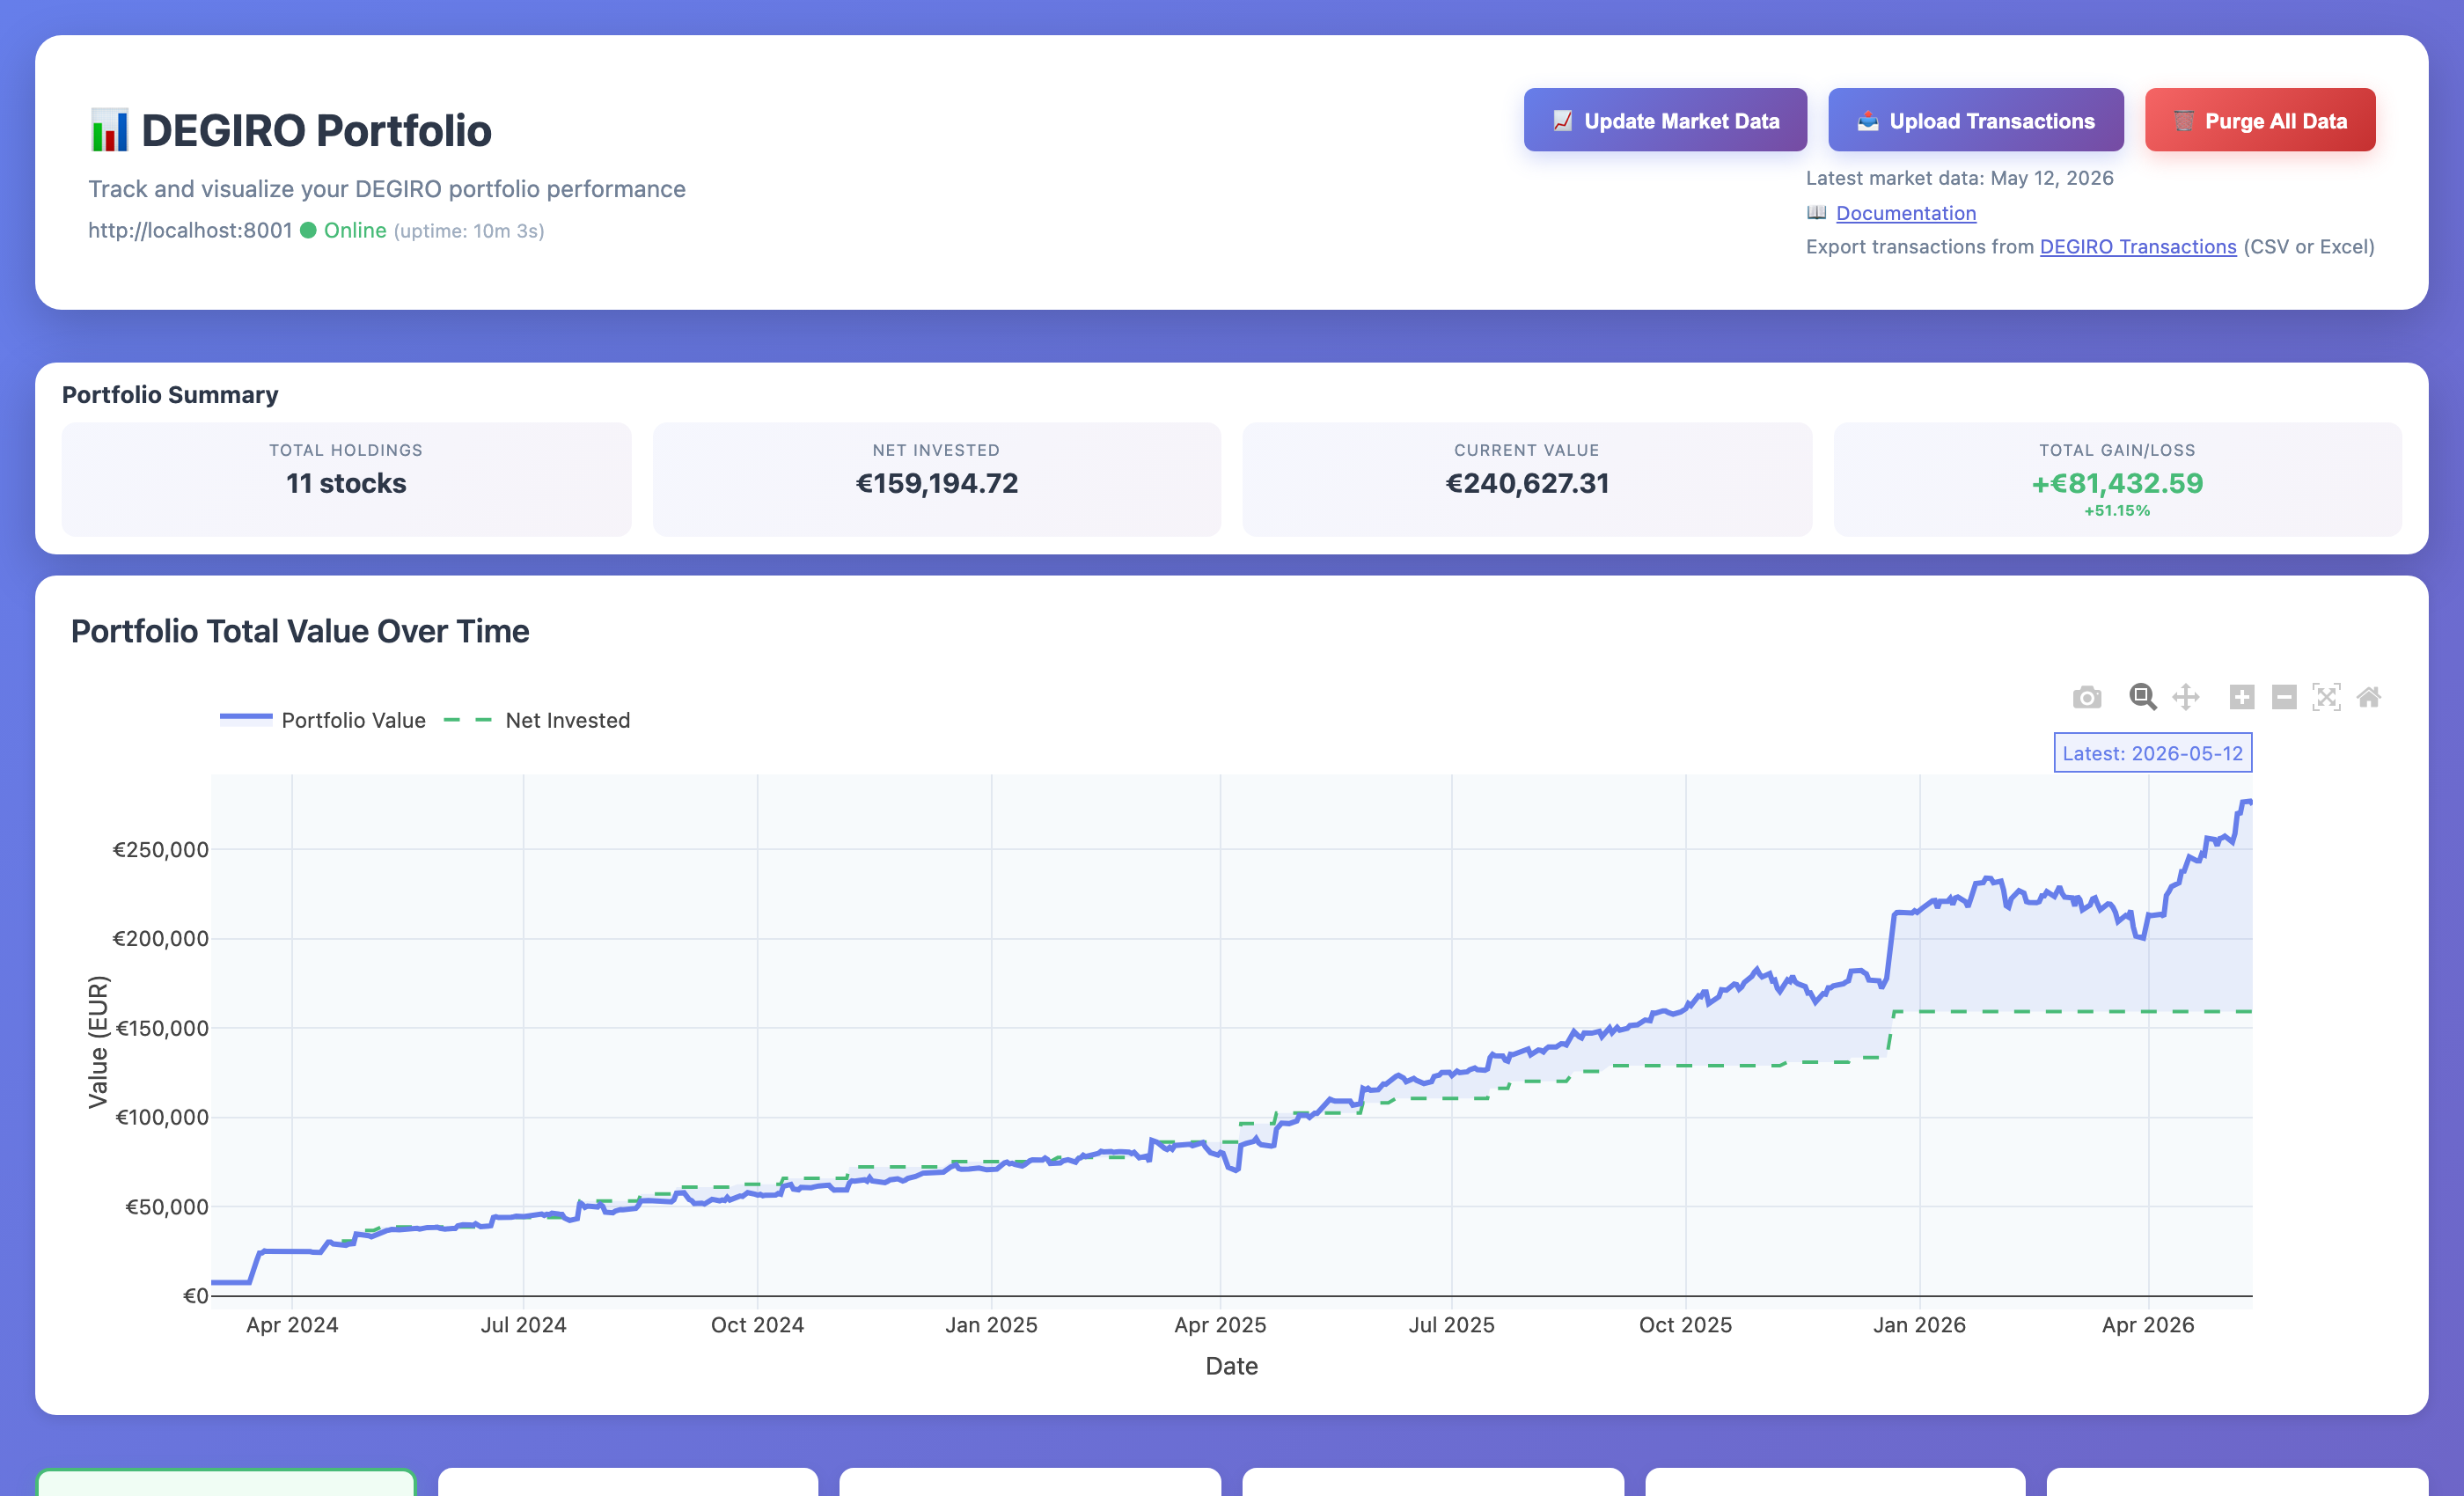Click the Total Holdings 11 stocks card
Image resolution: width=2464 pixels, height=1496 pixels.
tap(346, 479)
